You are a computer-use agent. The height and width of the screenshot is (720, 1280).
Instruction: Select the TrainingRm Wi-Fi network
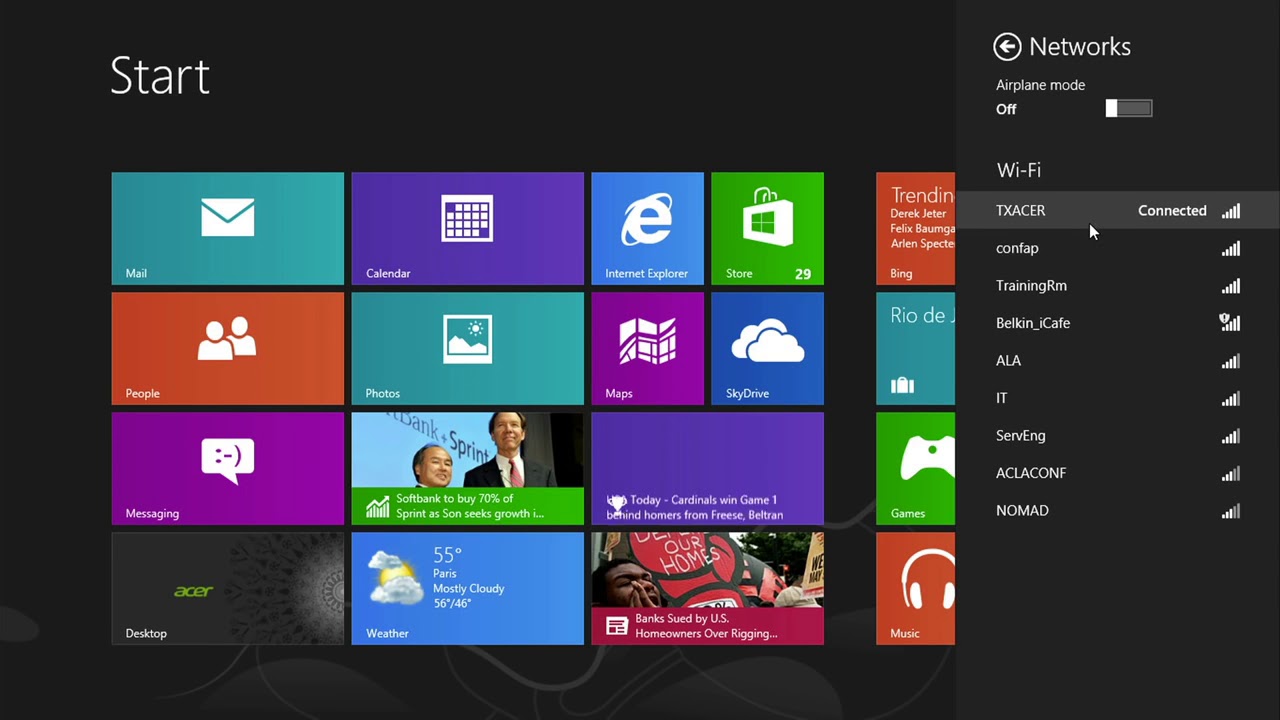pyautogui.click(x=1118, y=285)
